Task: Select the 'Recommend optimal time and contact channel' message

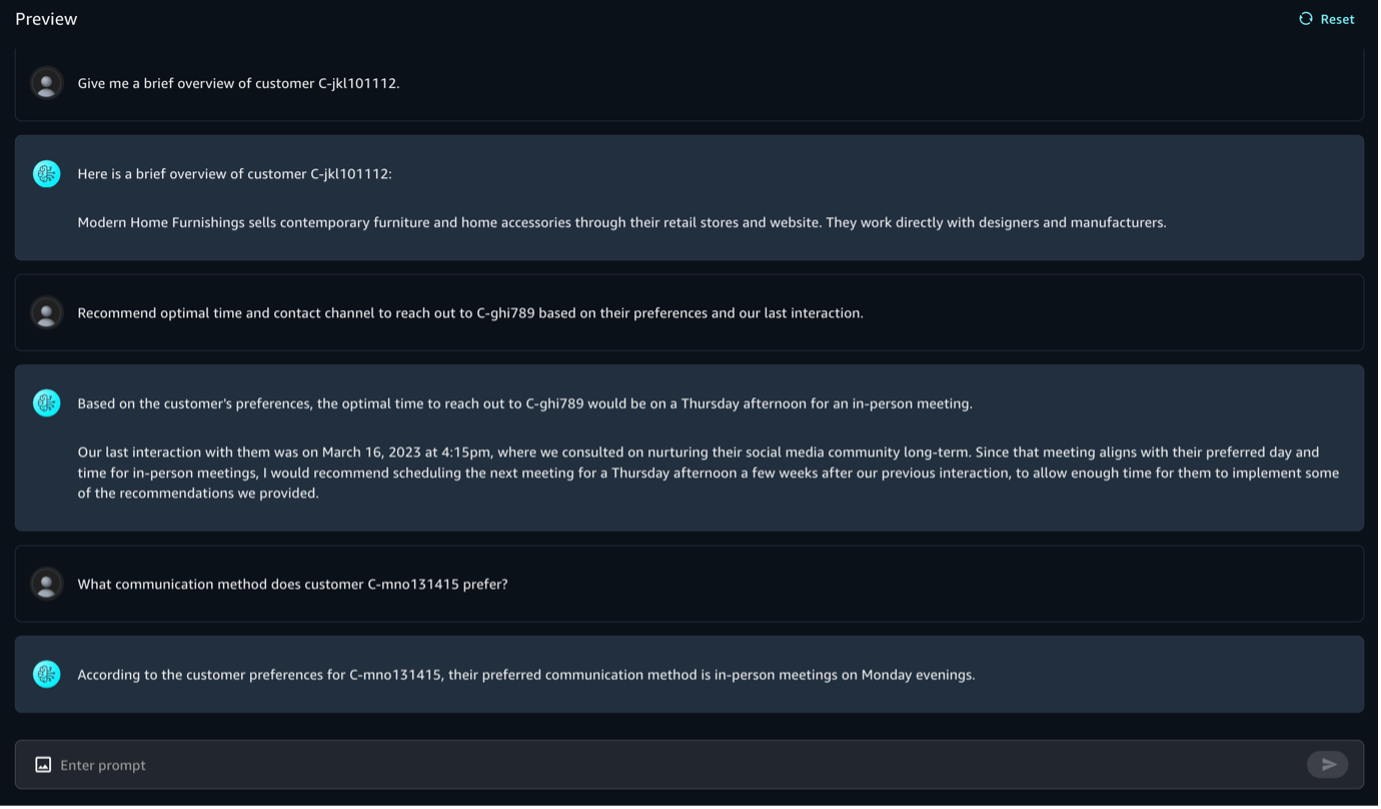Action: click(x=470, y=313)
